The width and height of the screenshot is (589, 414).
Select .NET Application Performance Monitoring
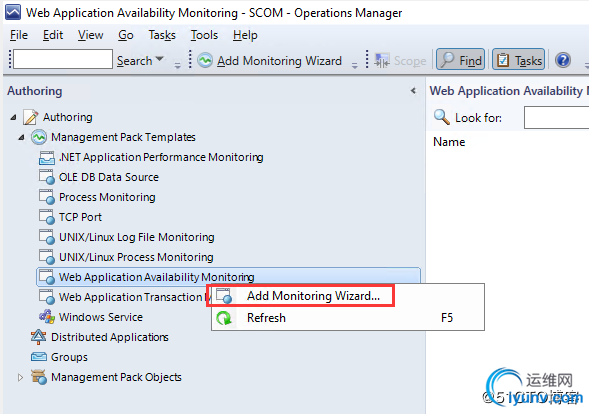click(161, 157)
